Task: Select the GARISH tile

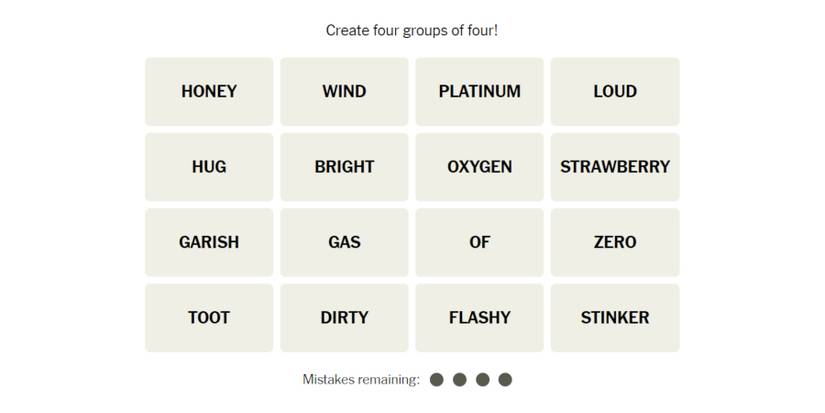Action: pos(209,242)
